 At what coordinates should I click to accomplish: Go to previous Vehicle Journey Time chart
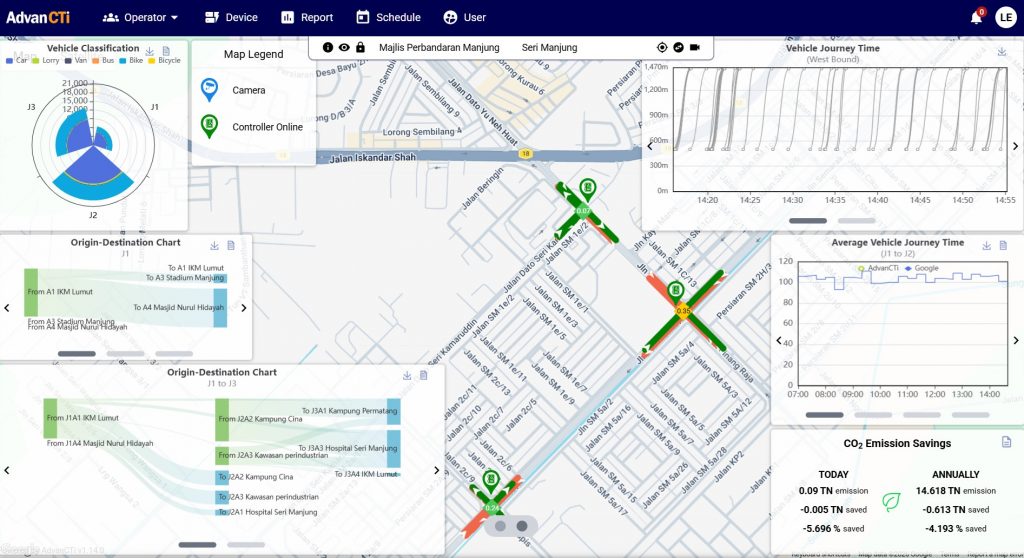point(650,146)
